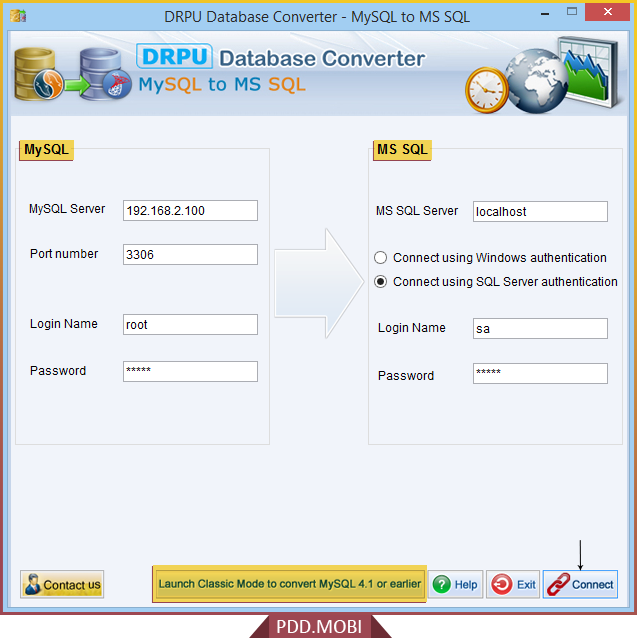
Task: Close the Database Converter window
Action: [x=608, y=12]
